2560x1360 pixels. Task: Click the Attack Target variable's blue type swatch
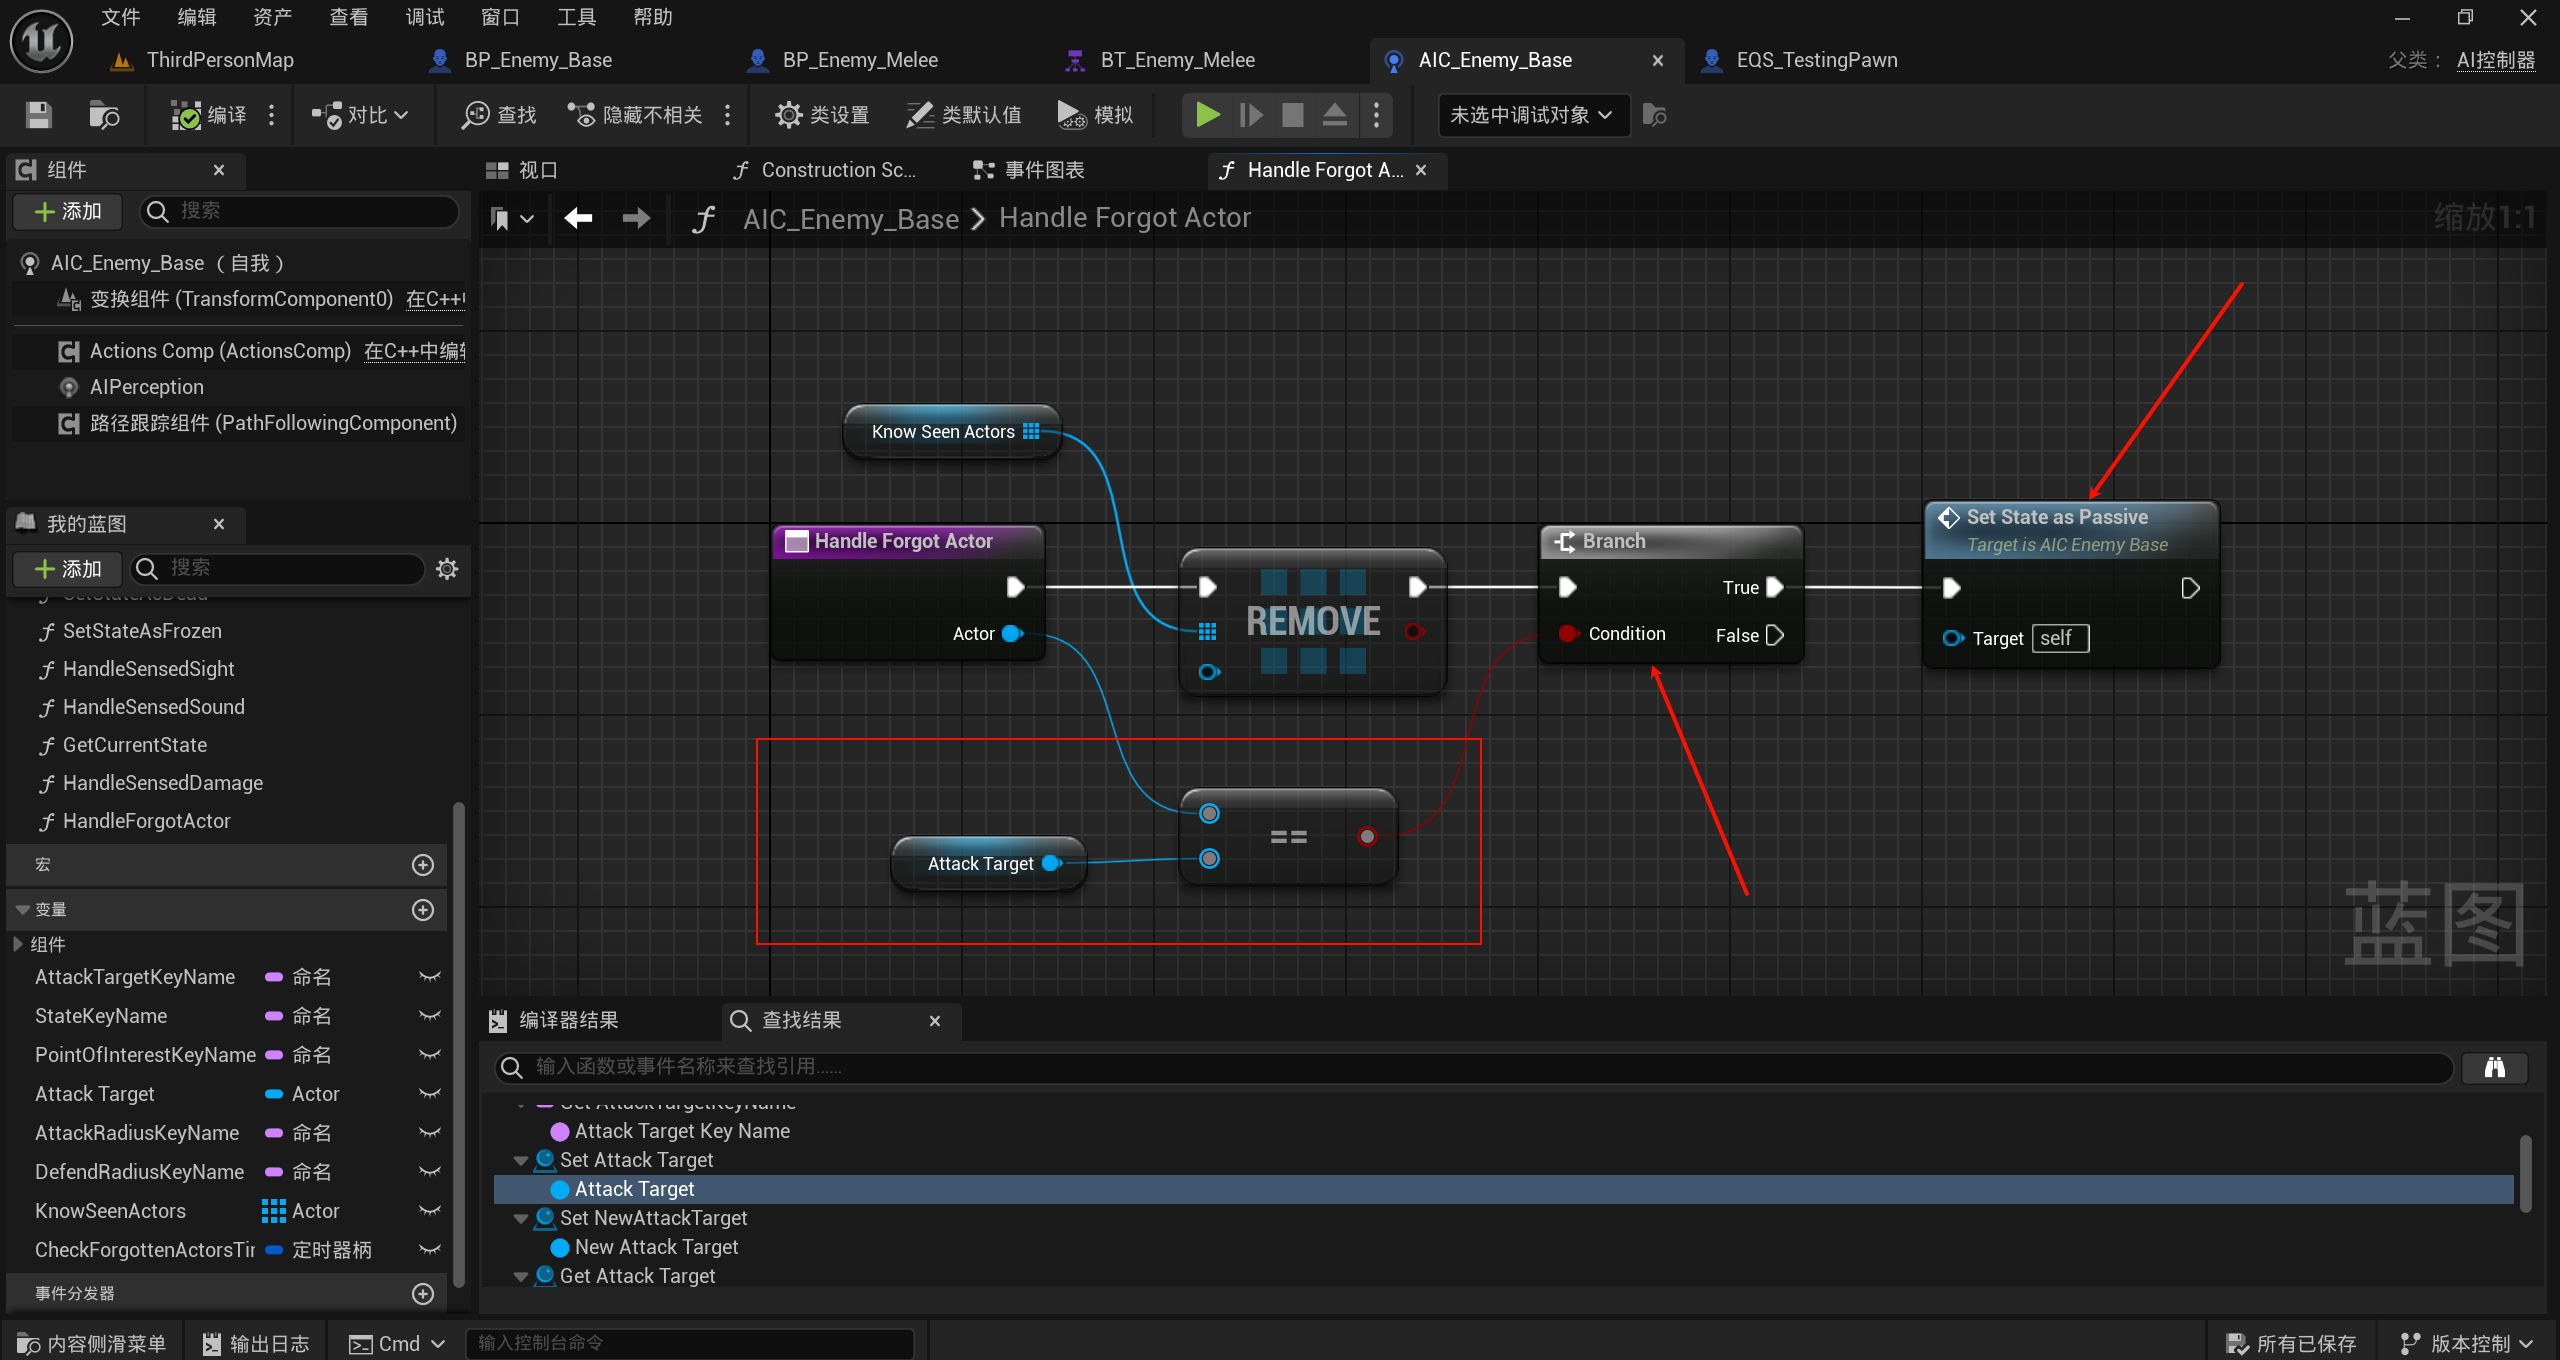point(273,1094)
